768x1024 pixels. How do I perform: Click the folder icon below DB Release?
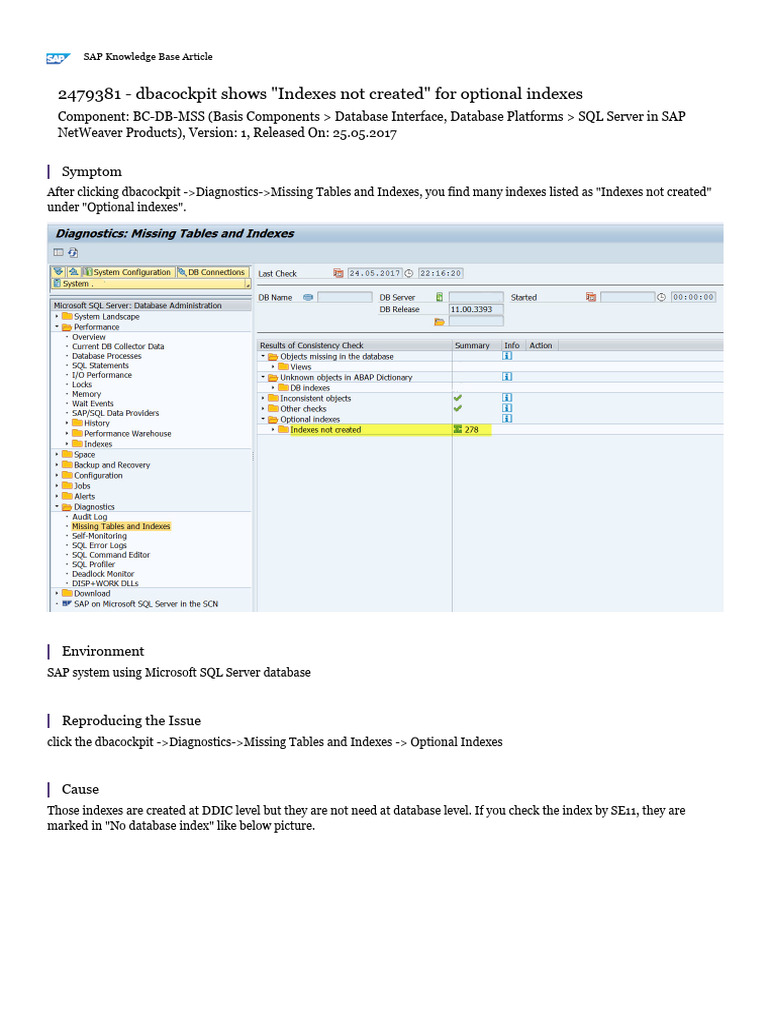pos(440,321)
